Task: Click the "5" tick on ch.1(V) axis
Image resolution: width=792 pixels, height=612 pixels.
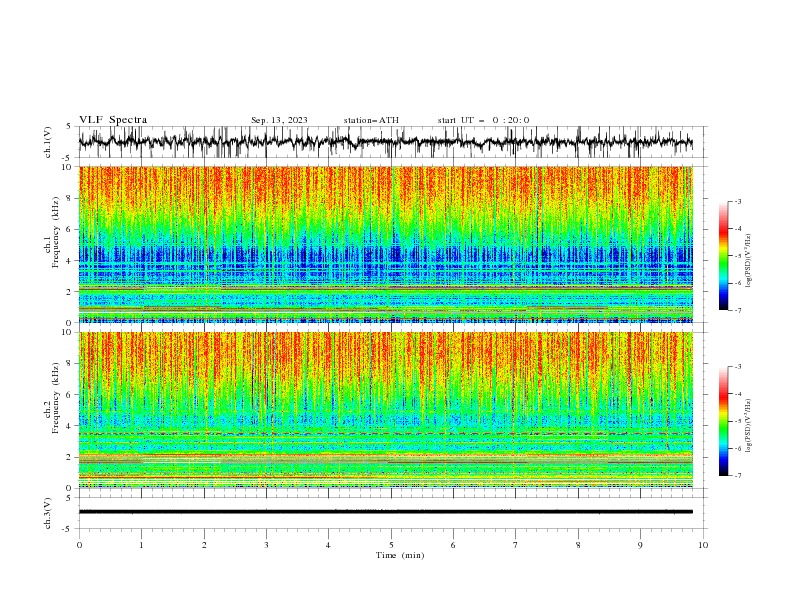Action: point(69,127)
